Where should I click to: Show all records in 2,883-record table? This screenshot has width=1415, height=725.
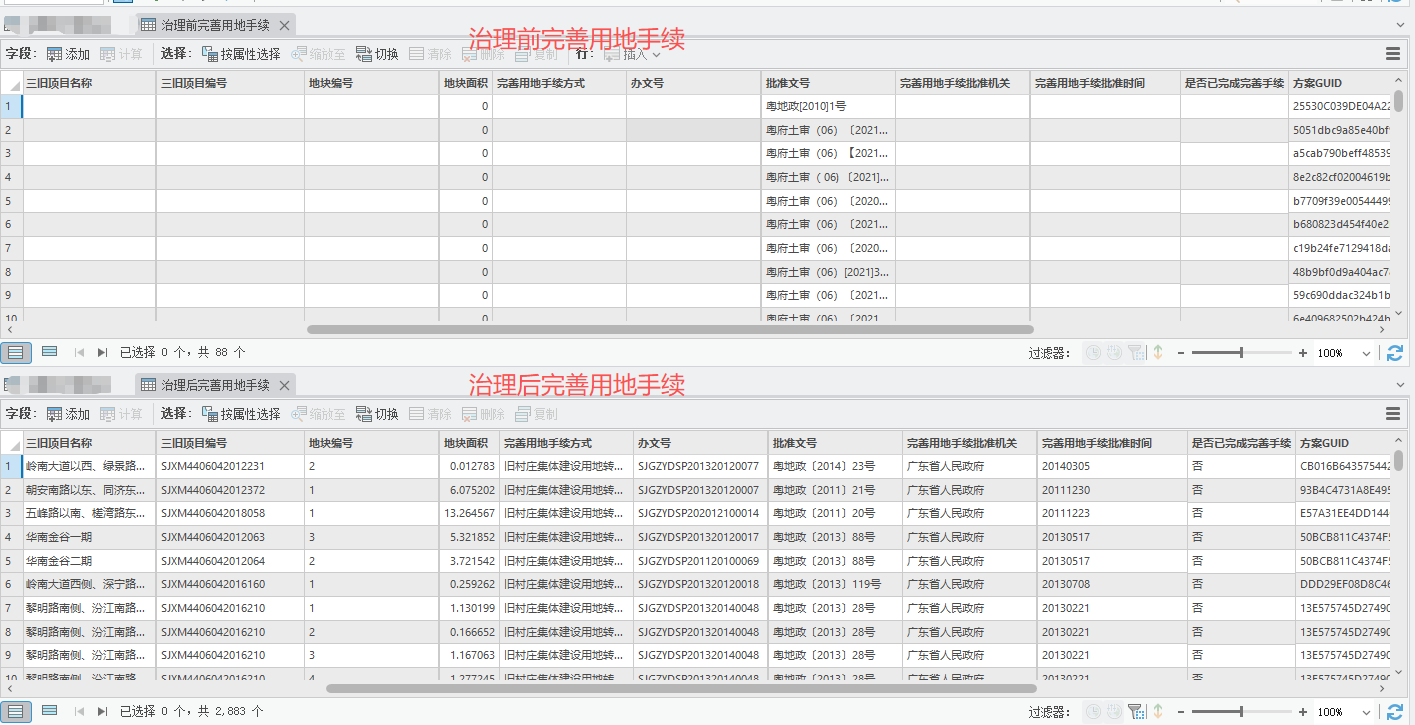15,711
